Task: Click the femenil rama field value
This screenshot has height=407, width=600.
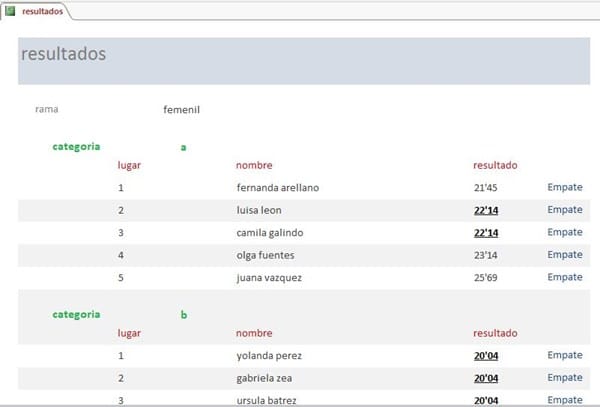Action: pos(182,110)
